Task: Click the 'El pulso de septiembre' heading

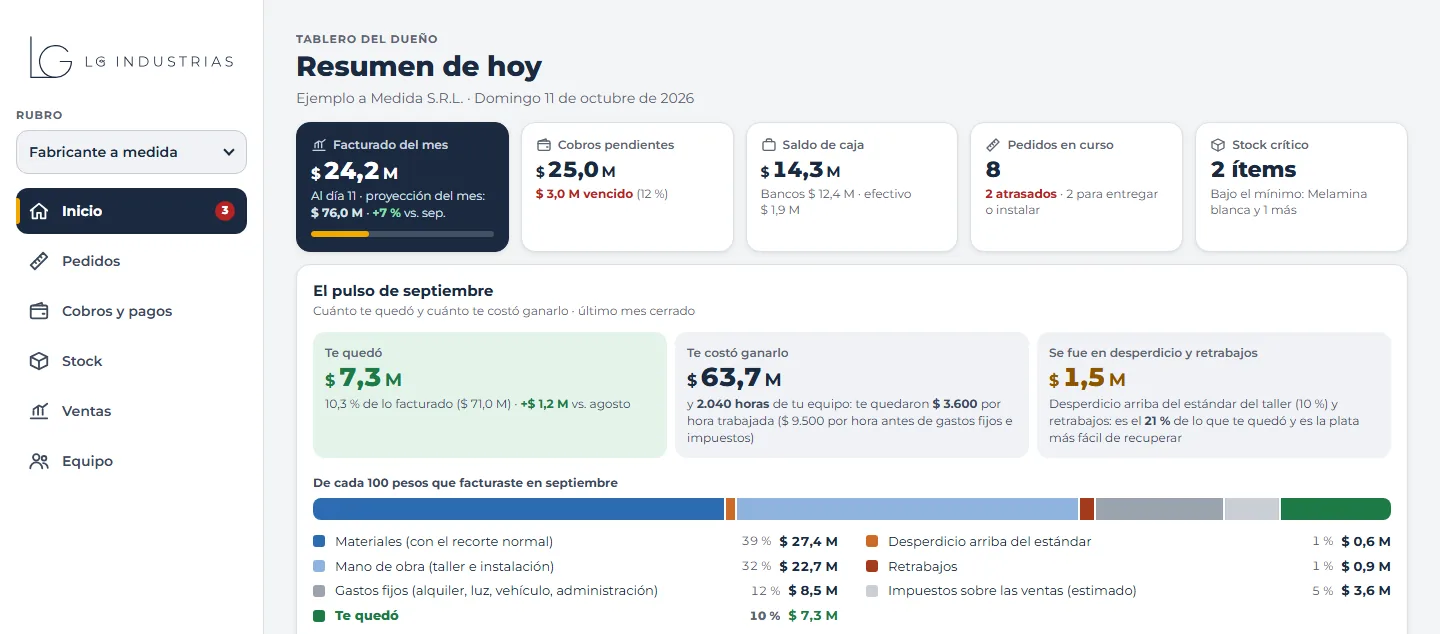Action: [403, 291]
